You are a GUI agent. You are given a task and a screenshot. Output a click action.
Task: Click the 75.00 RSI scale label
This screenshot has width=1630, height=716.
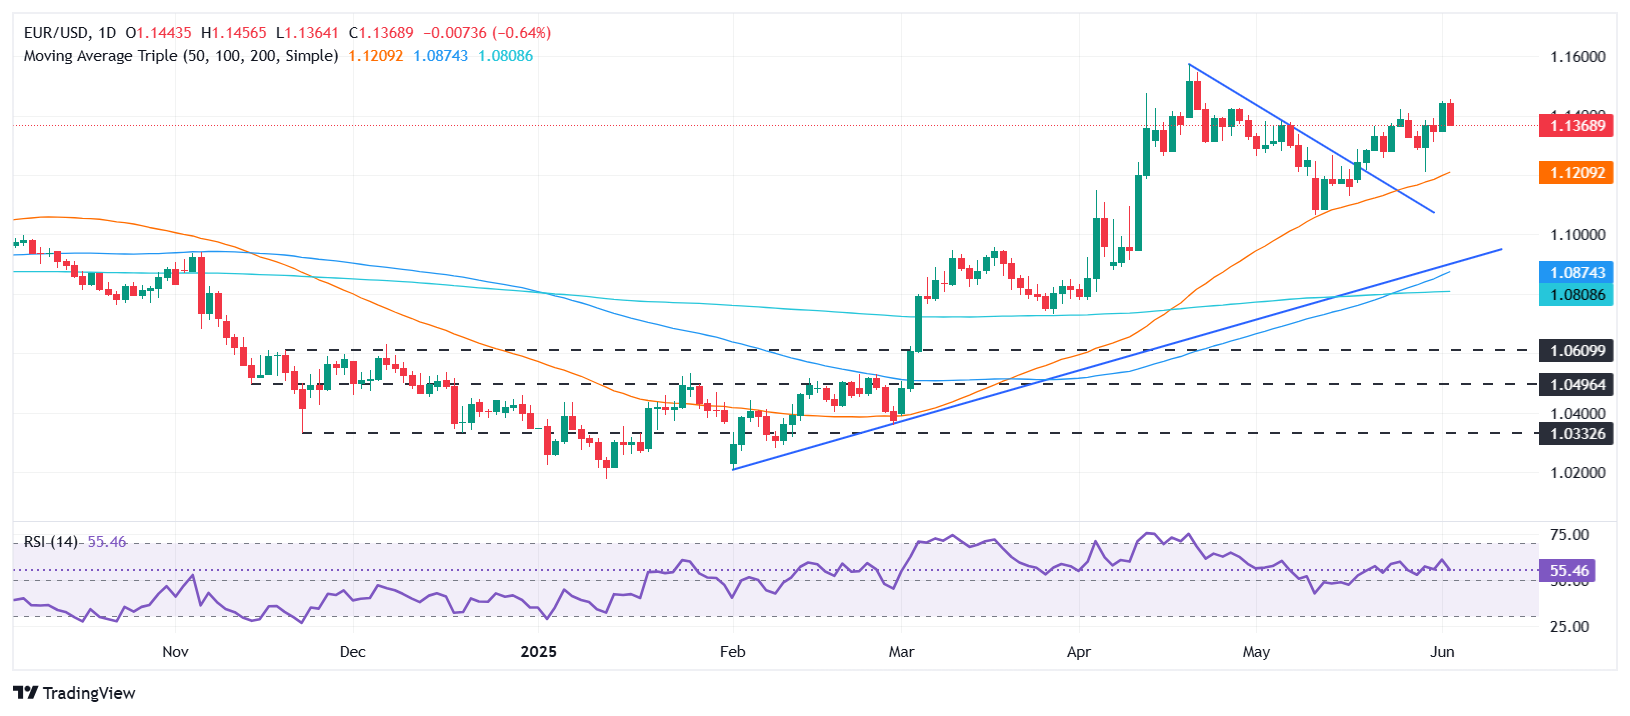tap(1568, 535)
